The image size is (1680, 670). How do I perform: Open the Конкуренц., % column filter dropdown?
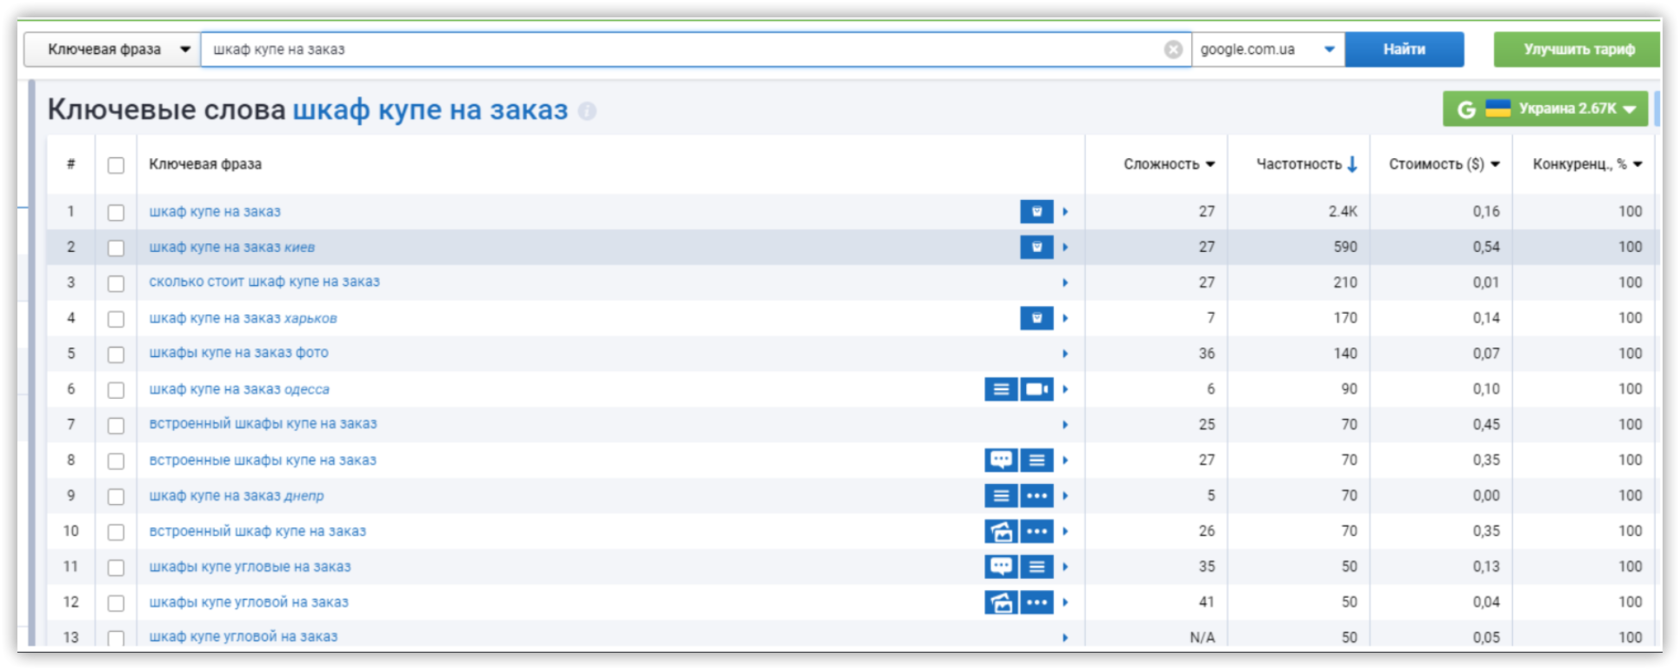pos(1637,164)
